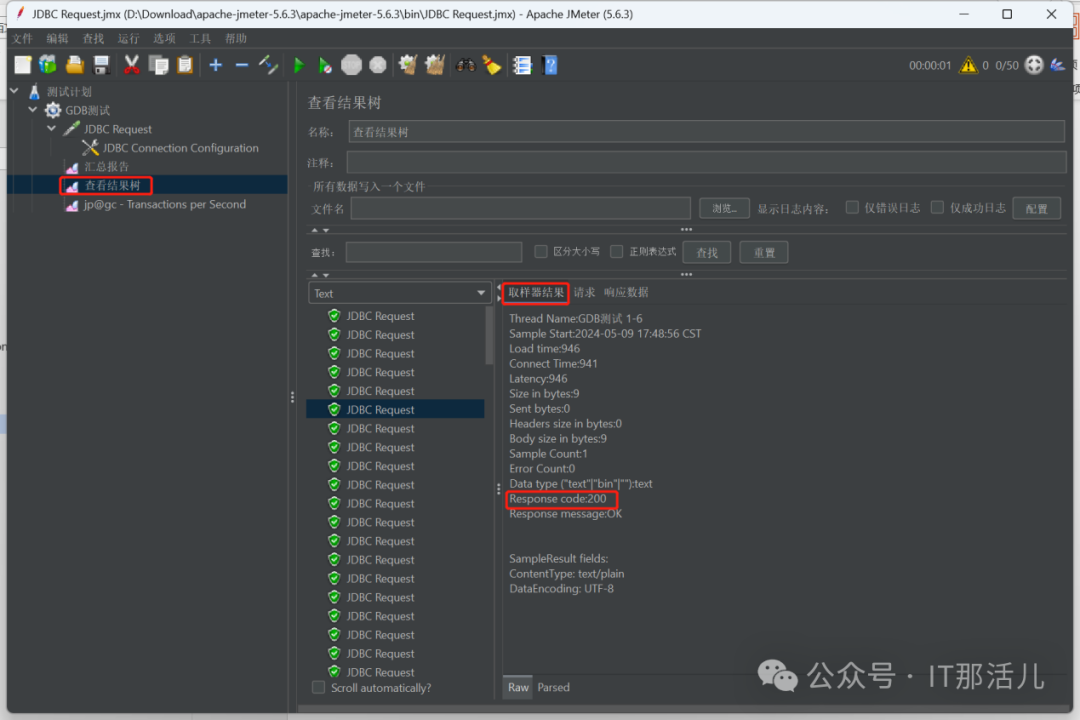
Task: Click the 注释 comment input field
Action: 707,163
